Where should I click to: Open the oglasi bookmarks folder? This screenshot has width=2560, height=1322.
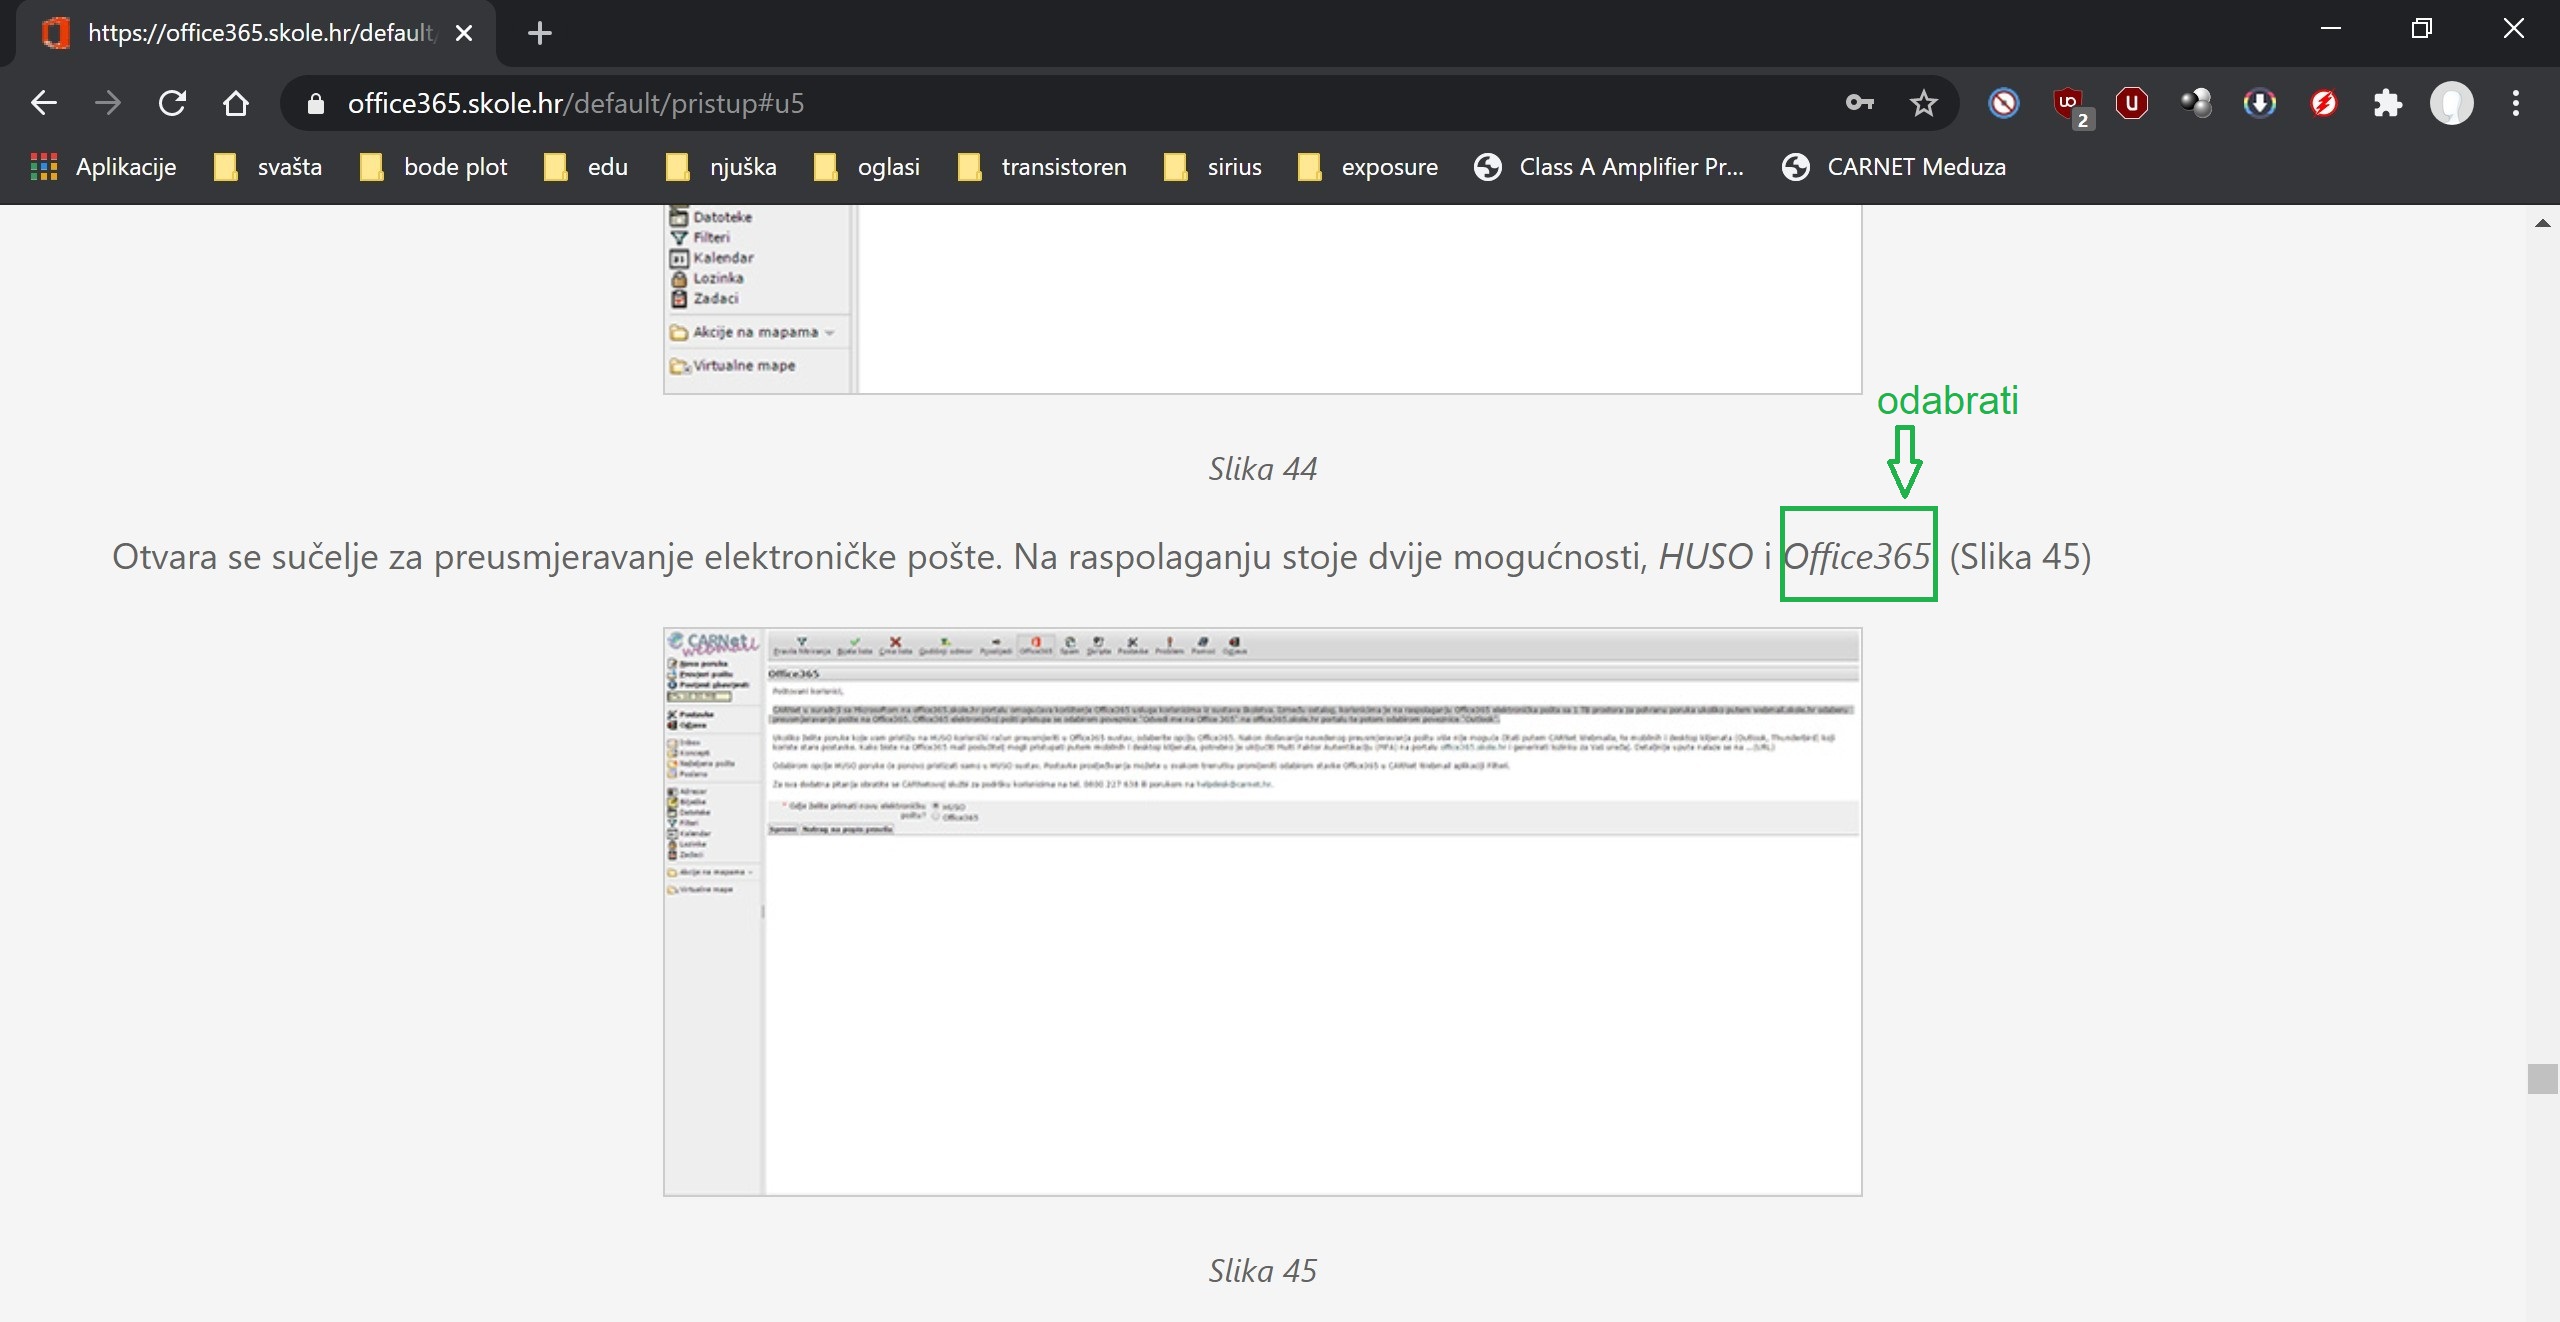click(867, 167)
